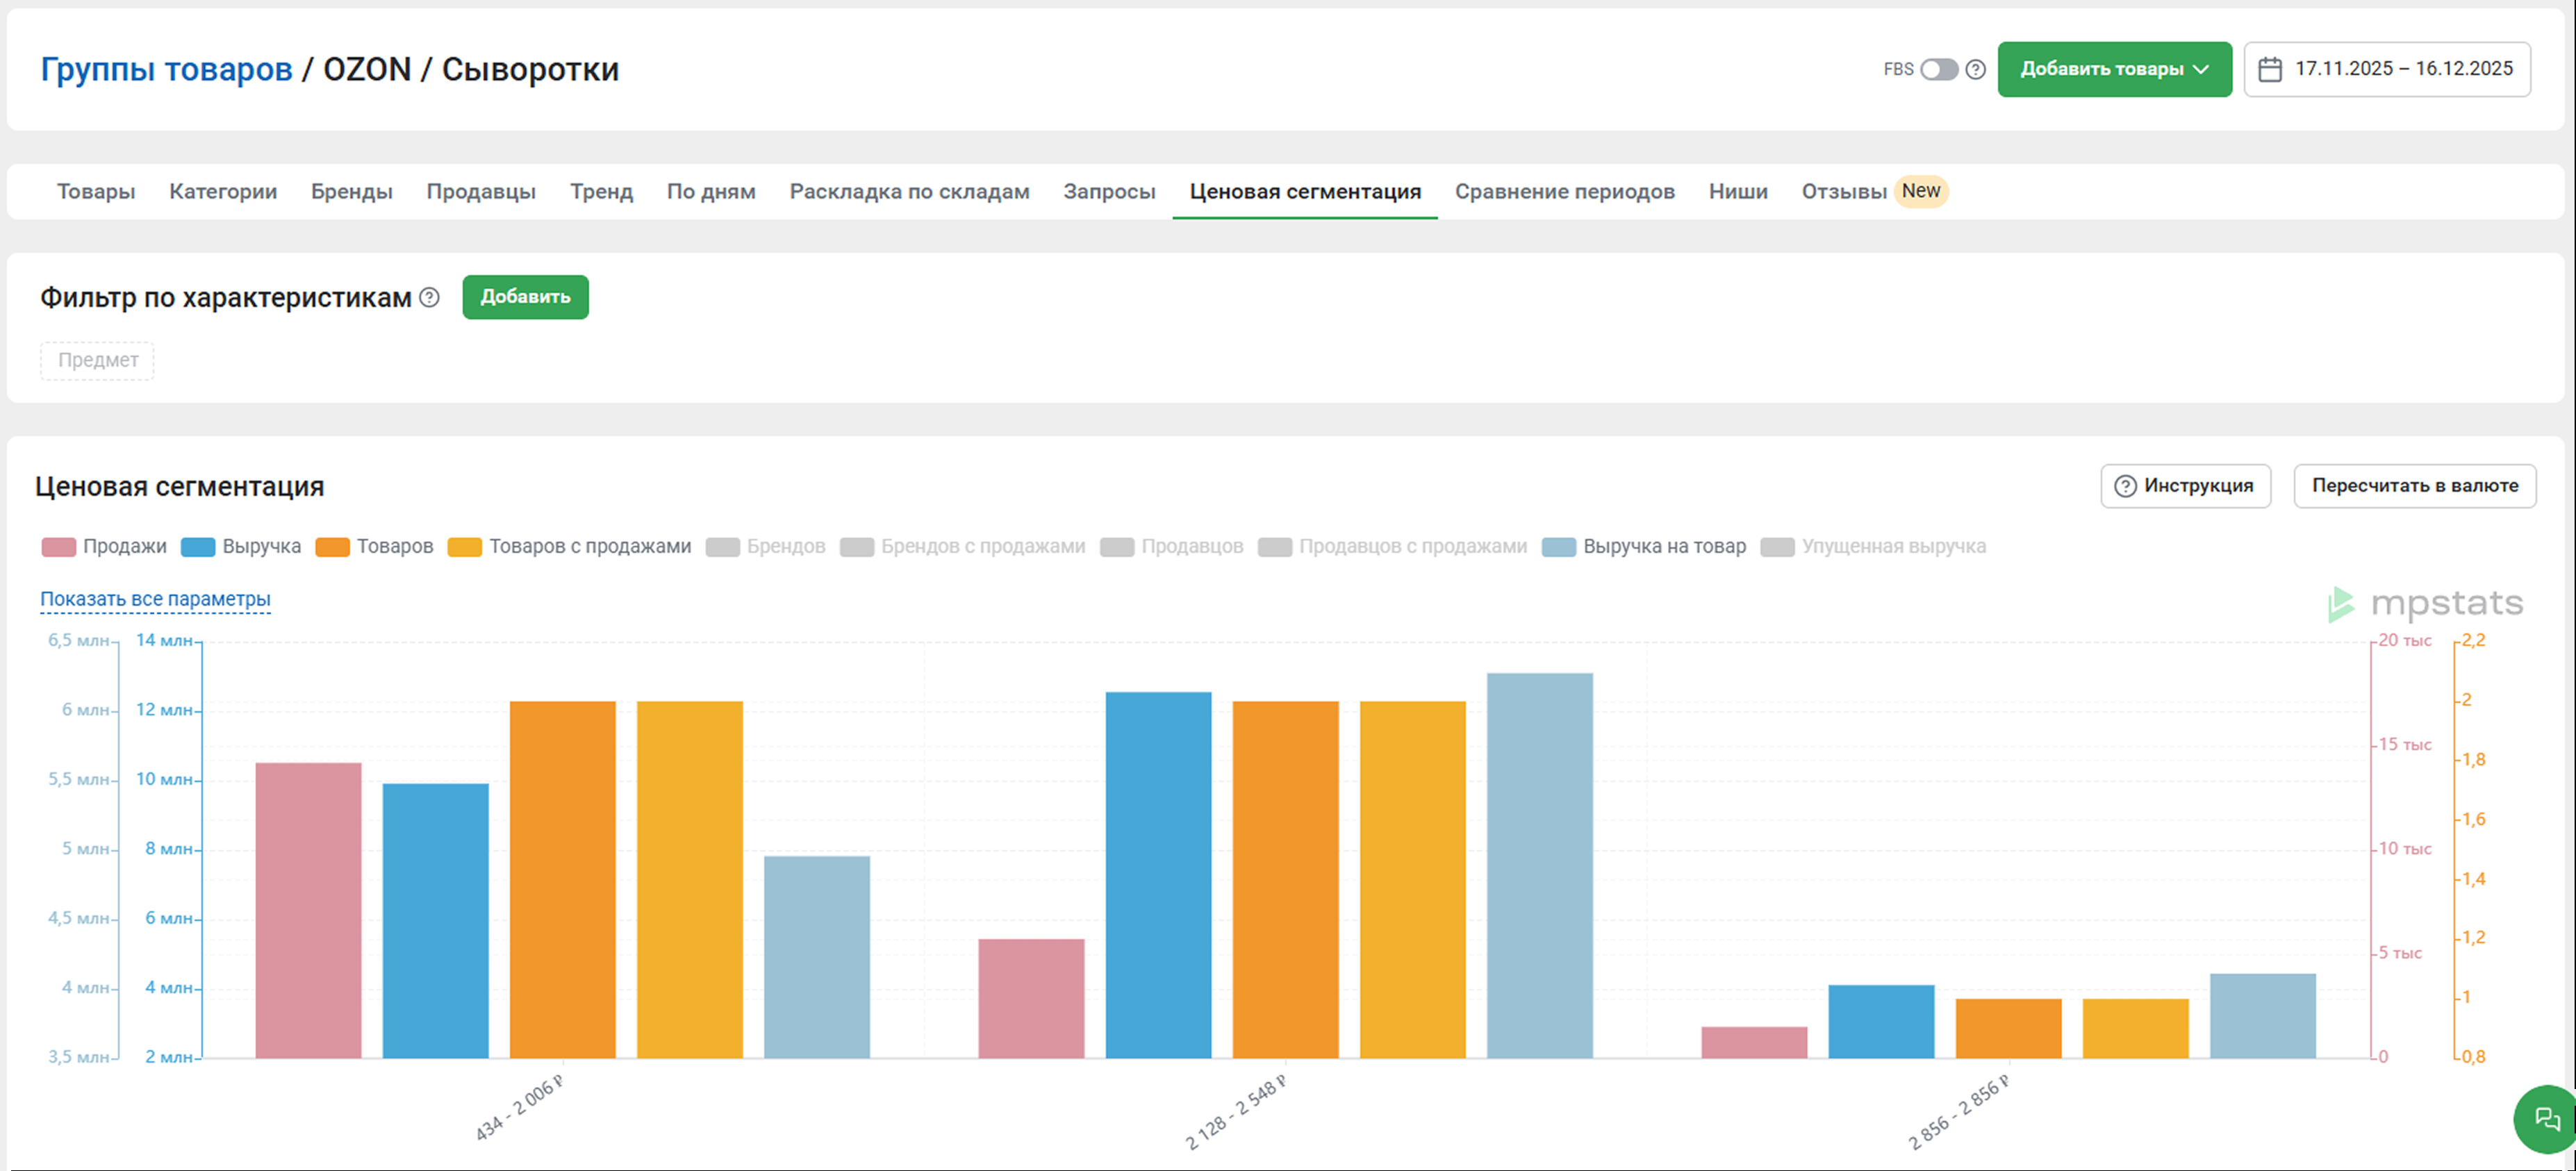This screenshot has width=2576, height=1171.
Task: Click the New badge next to Отзывы
Action: (x=1920, y=191)
